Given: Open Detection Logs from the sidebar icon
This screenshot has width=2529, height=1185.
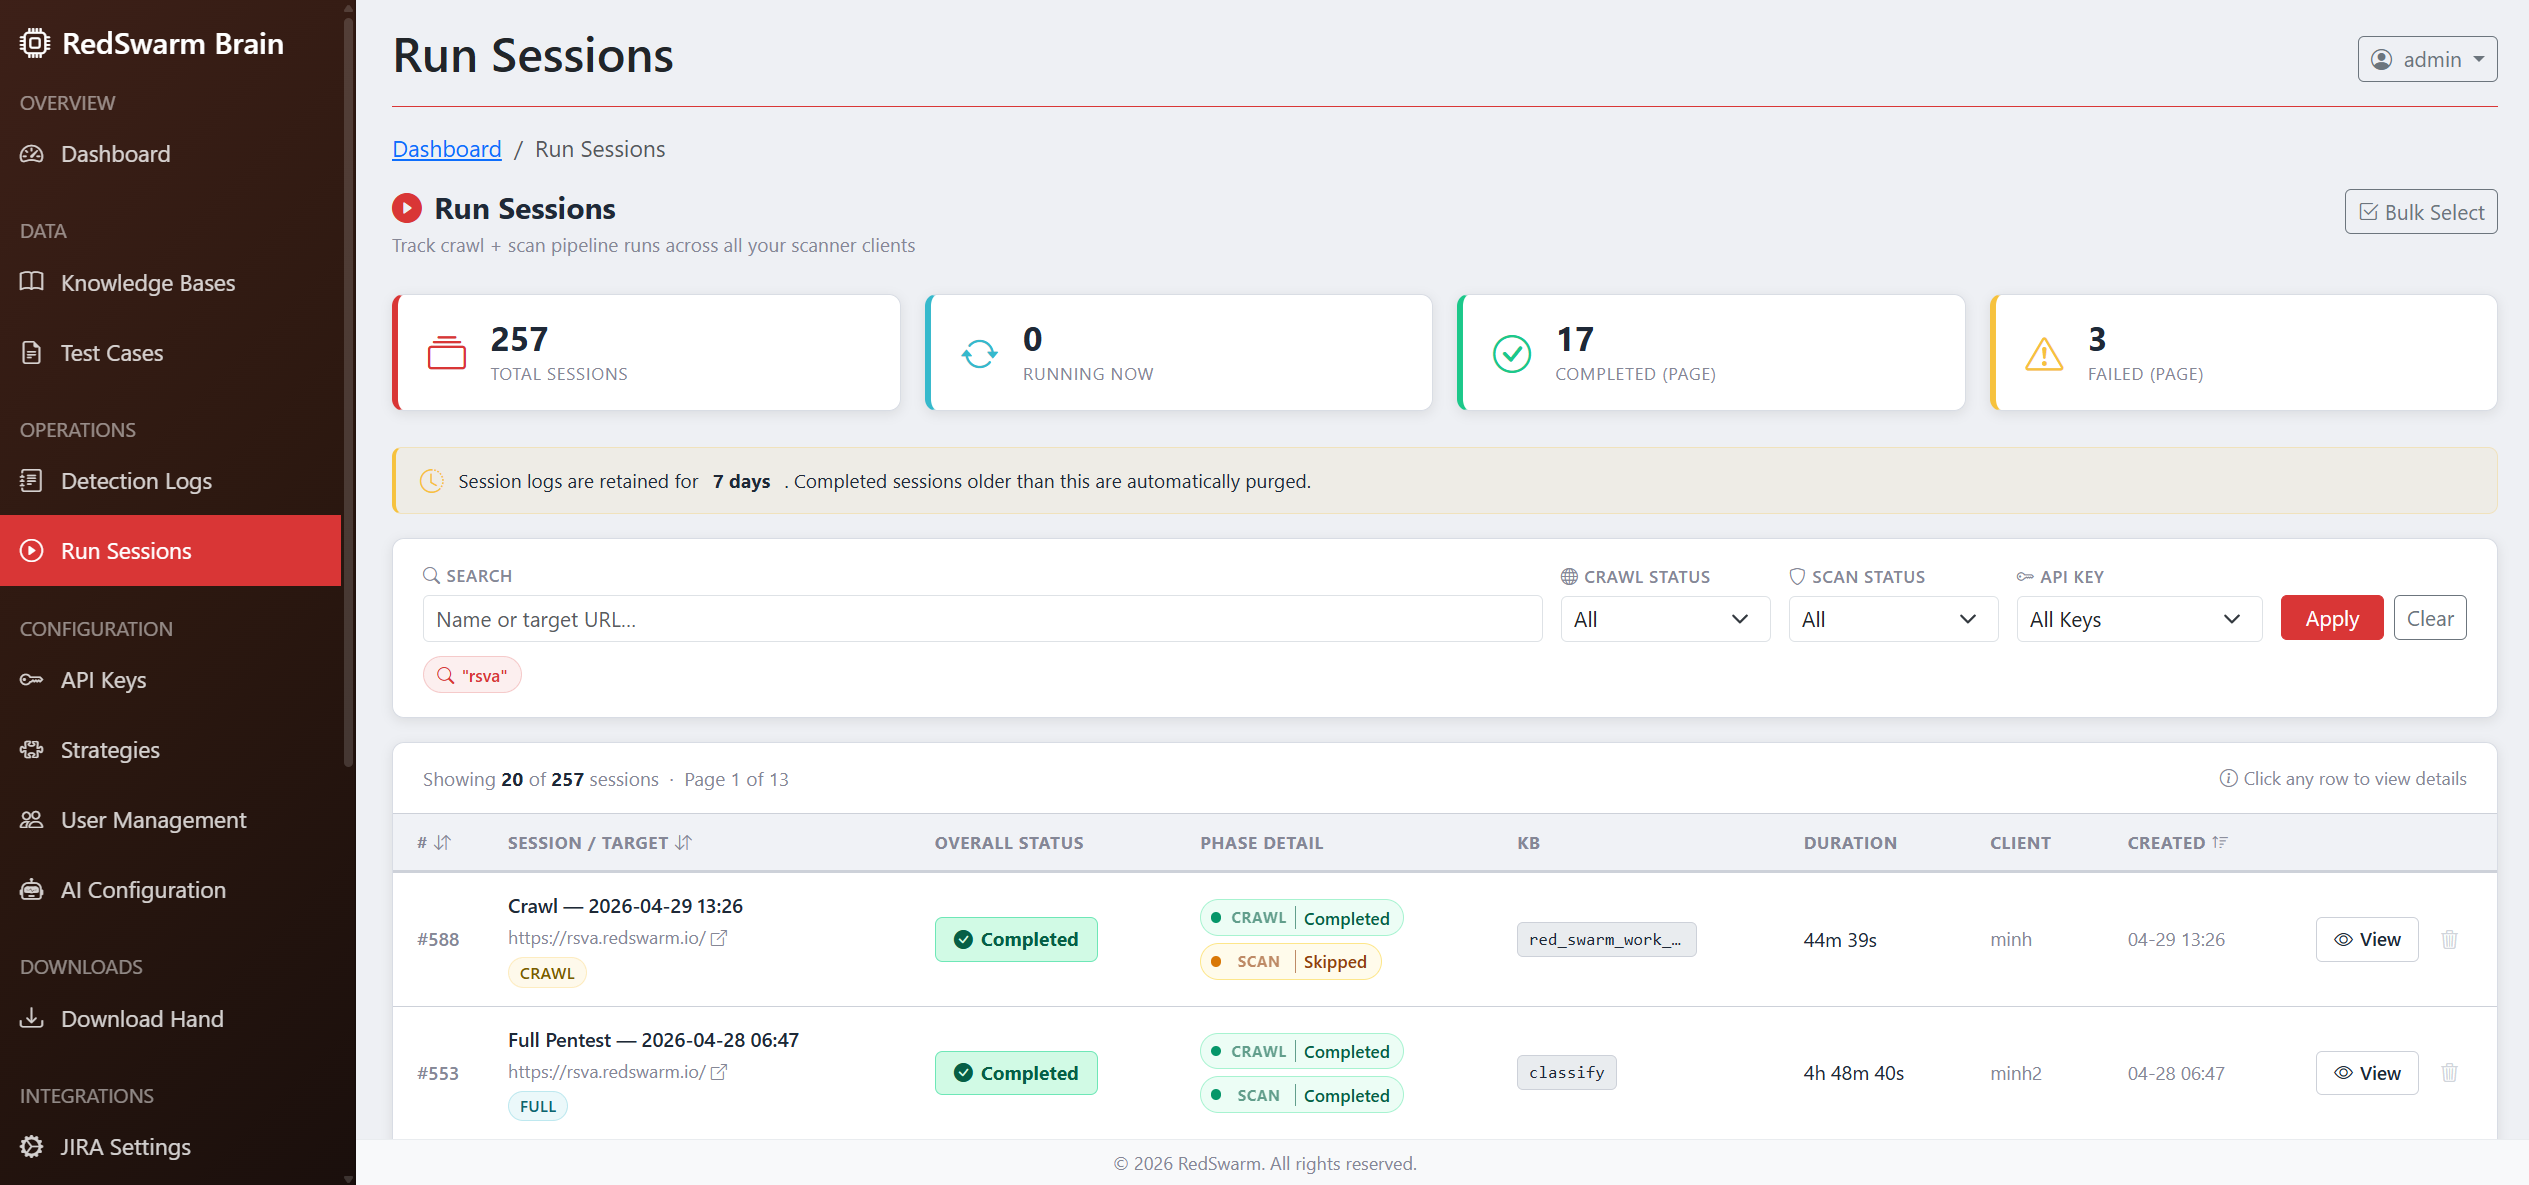Looking at the screenshot, I should coord(31,480).
